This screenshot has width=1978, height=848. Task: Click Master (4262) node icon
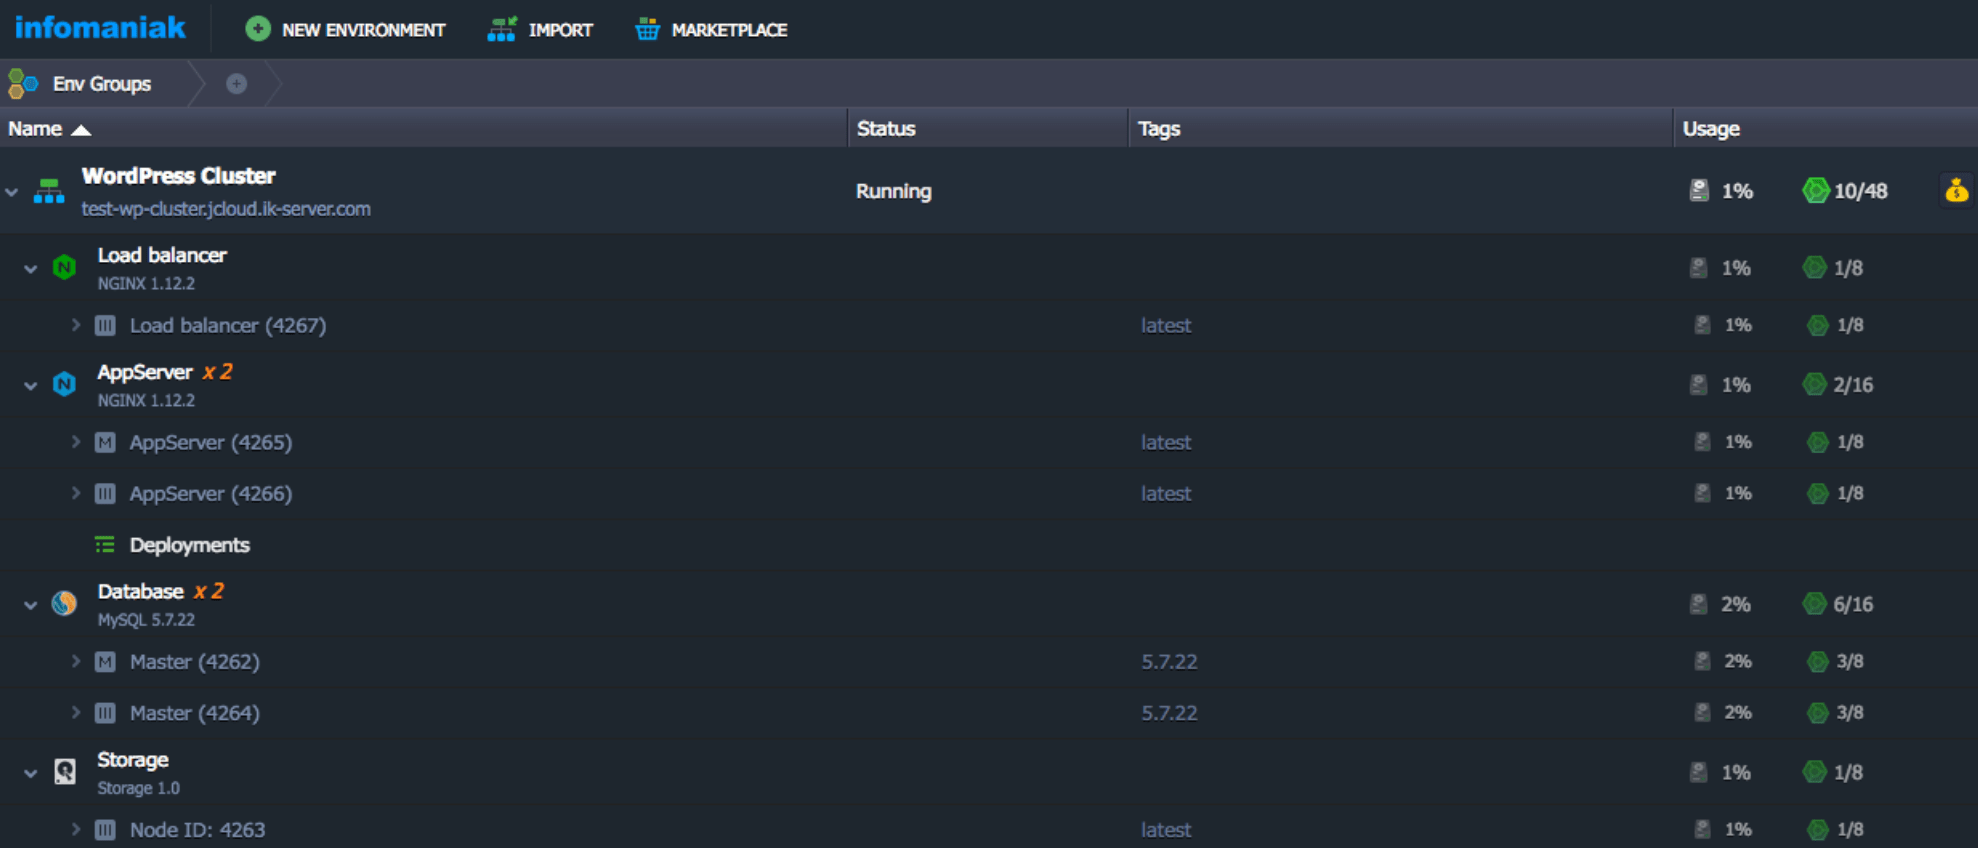105,661
